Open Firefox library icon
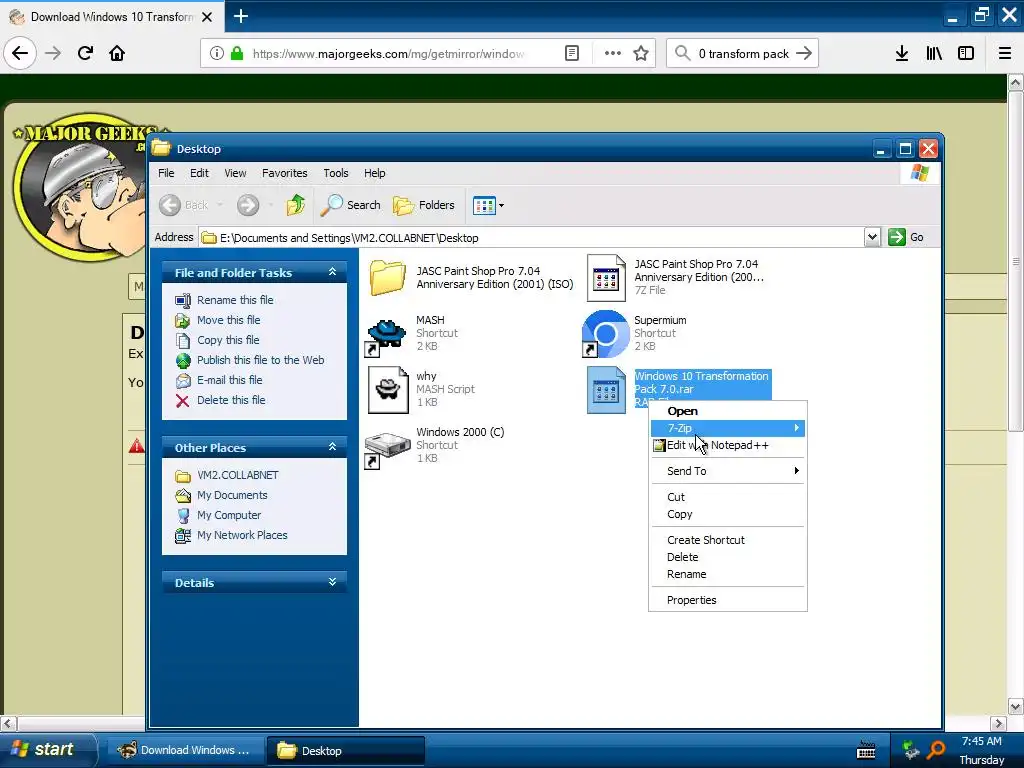Screen dimensions: 1024x768 934,54
